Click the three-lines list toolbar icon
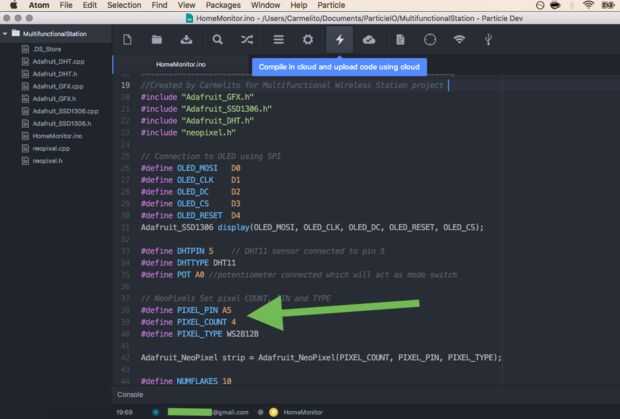The height and width of the screenshot is (419, 620). (x=278, y=40)
